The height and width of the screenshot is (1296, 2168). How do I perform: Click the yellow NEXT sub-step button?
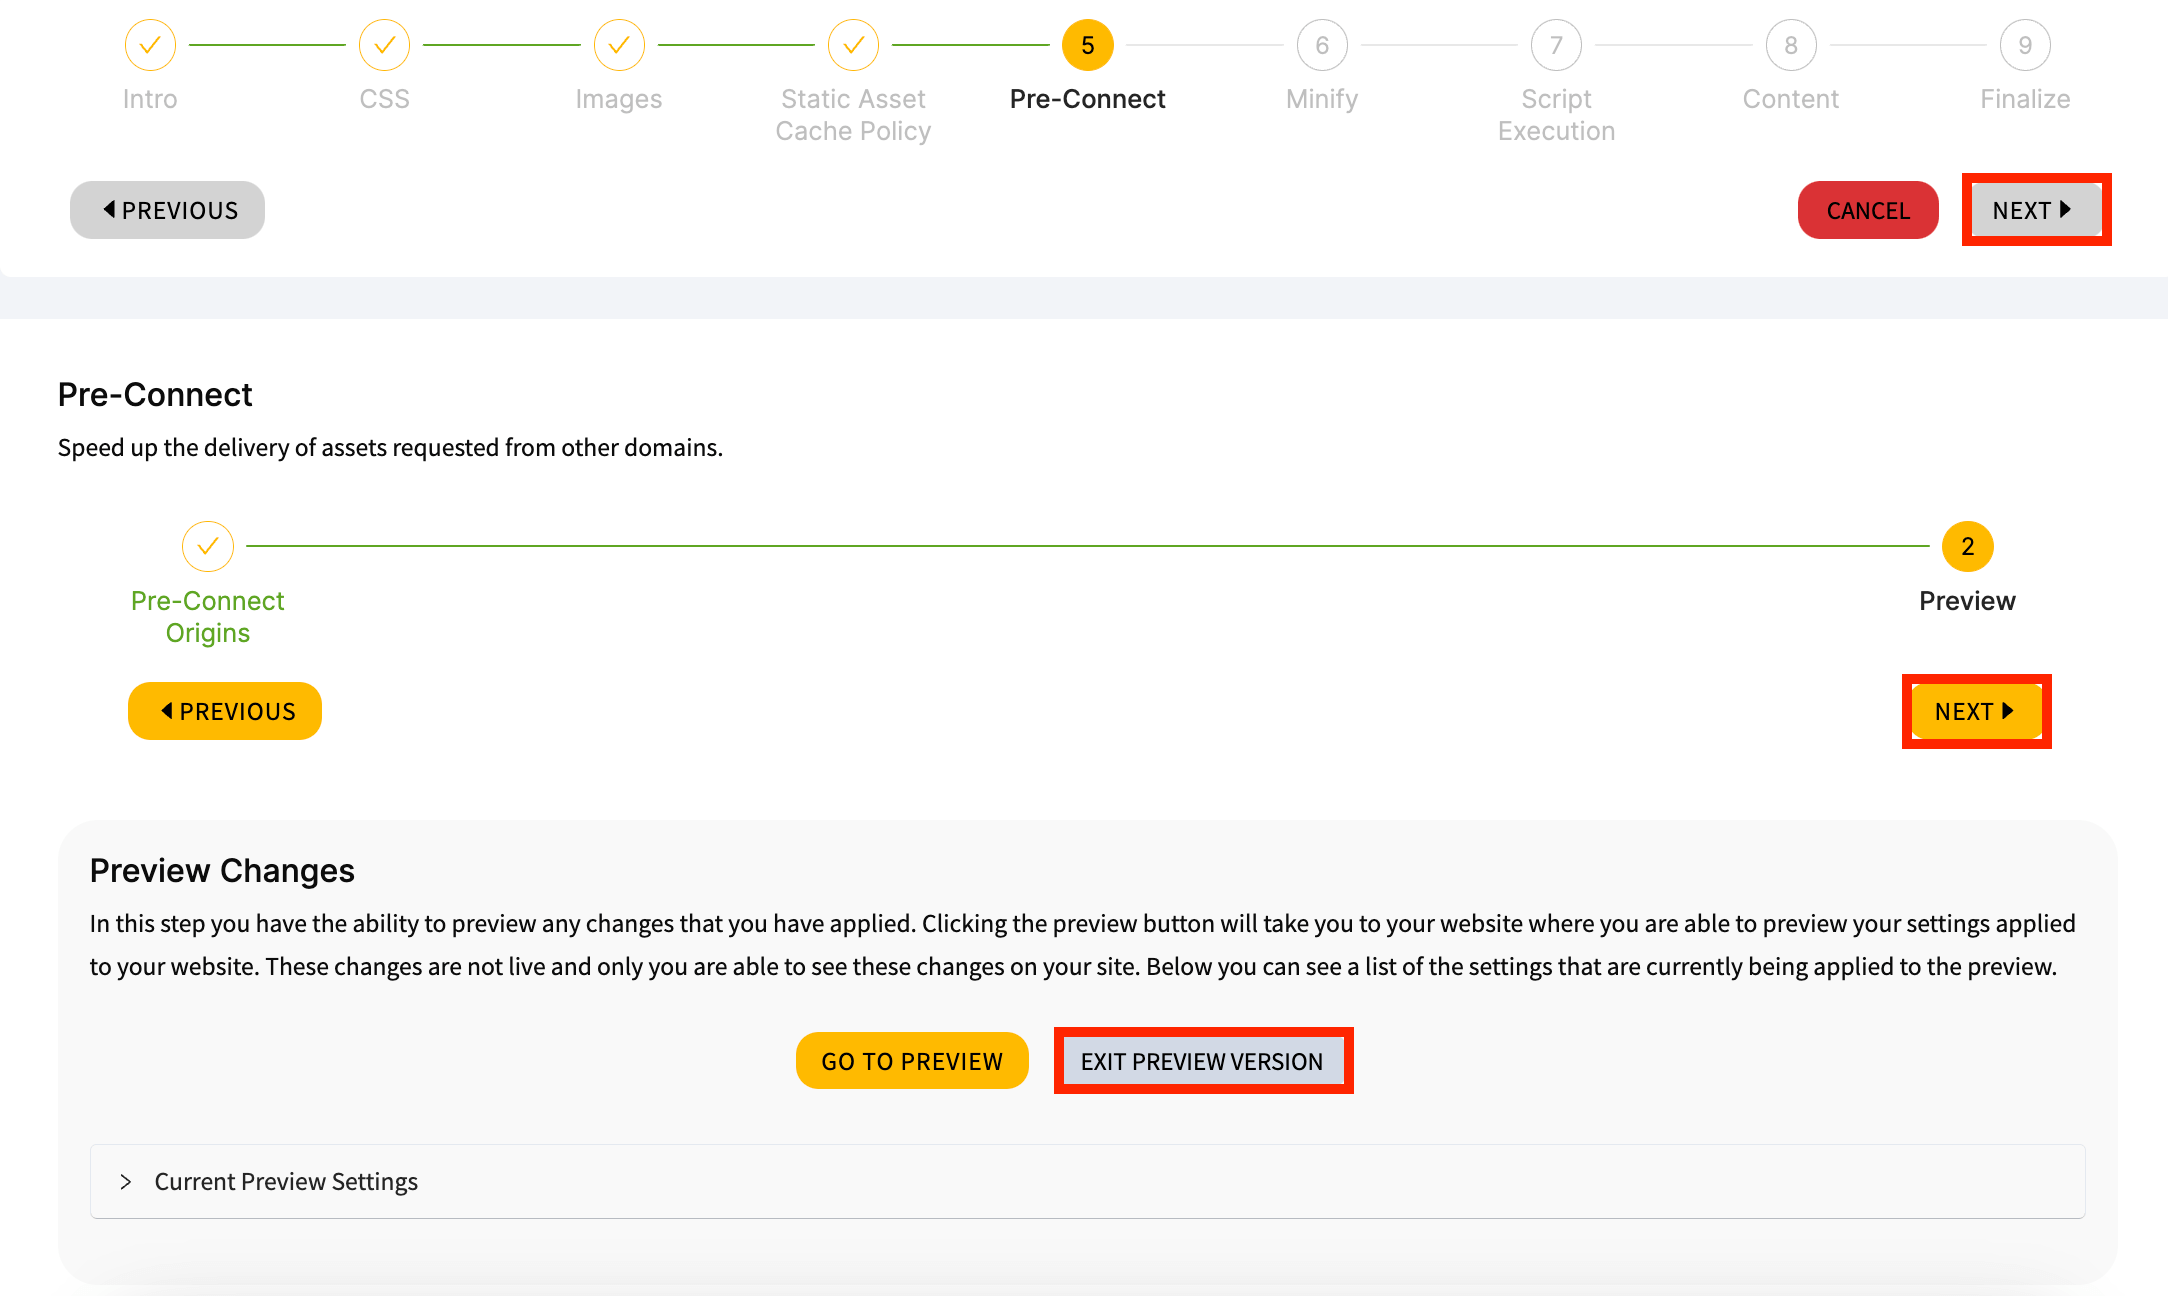click(1977, 711)
